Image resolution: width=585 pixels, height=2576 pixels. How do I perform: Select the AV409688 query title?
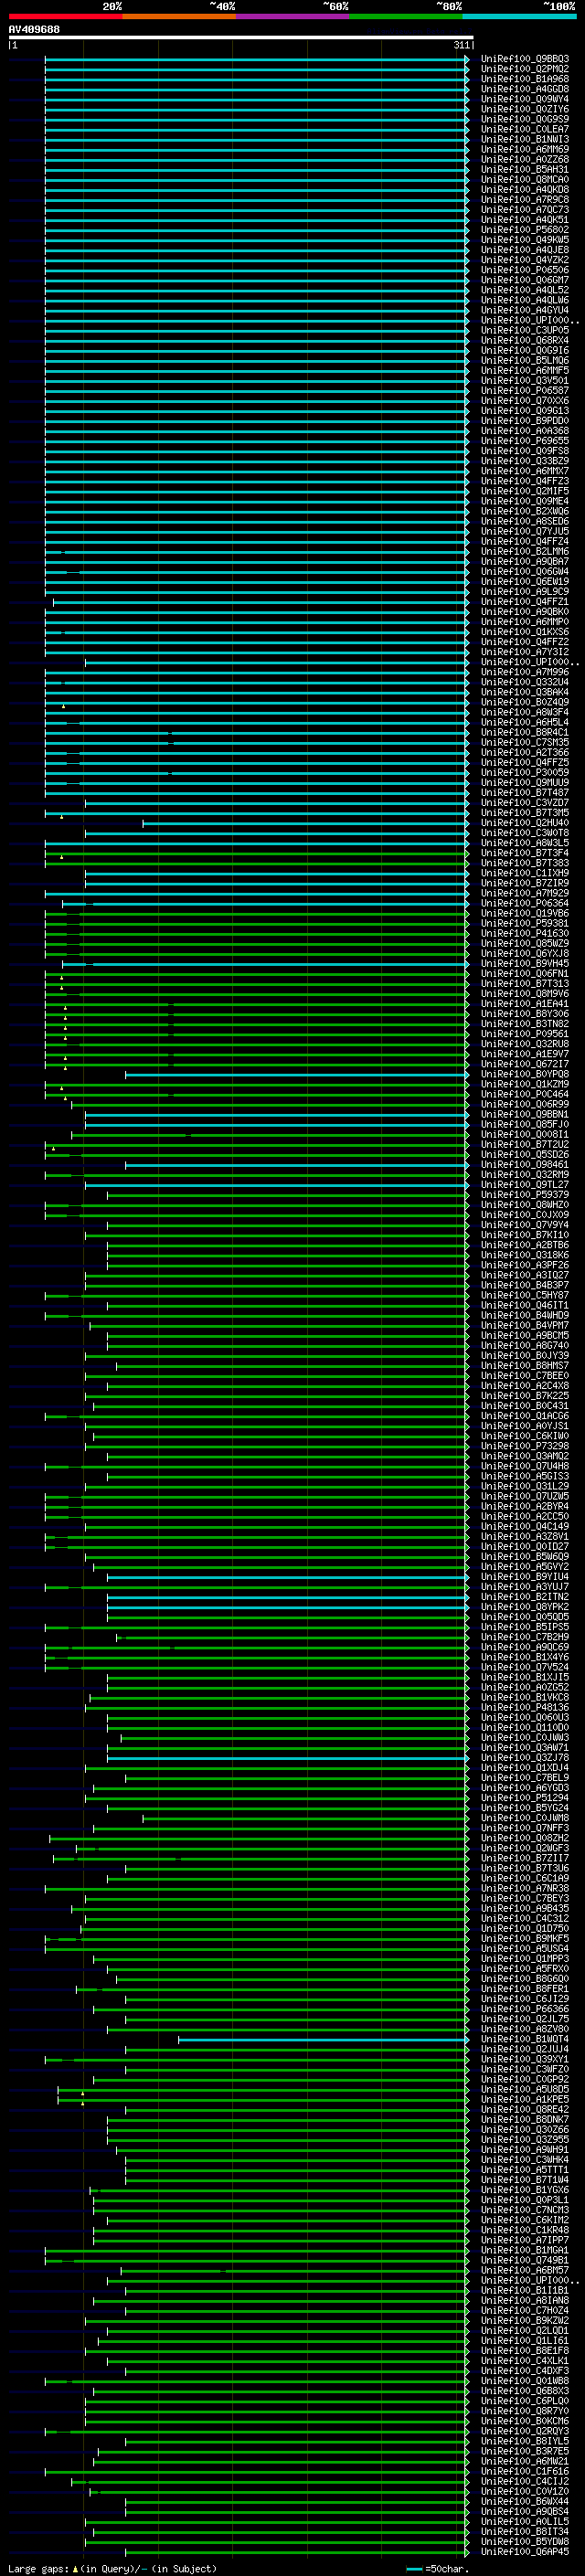coord(34,29)
